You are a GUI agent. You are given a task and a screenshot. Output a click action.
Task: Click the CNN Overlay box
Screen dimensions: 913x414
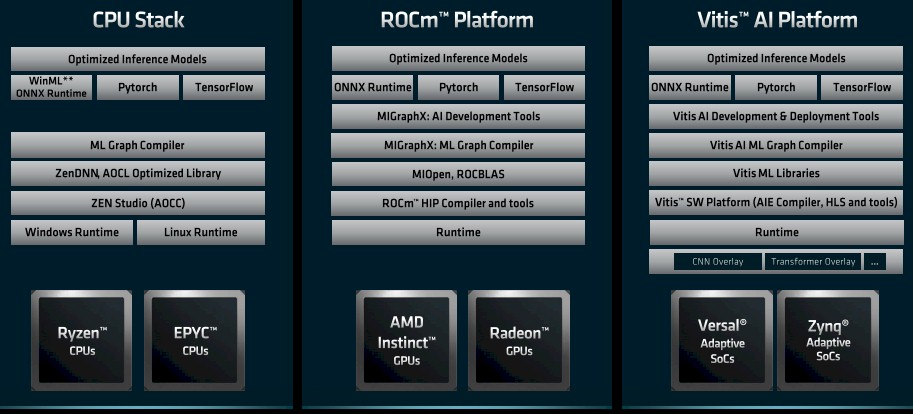click(717, 261)
